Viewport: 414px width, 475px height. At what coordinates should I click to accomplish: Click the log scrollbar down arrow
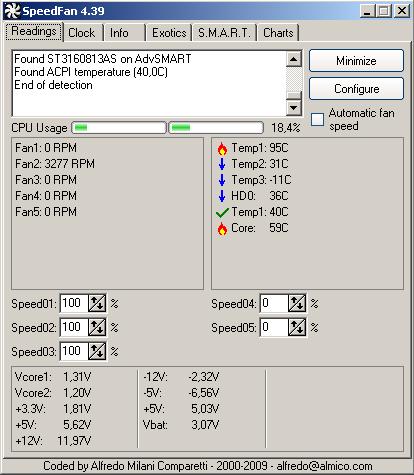[x=294, y=108]
